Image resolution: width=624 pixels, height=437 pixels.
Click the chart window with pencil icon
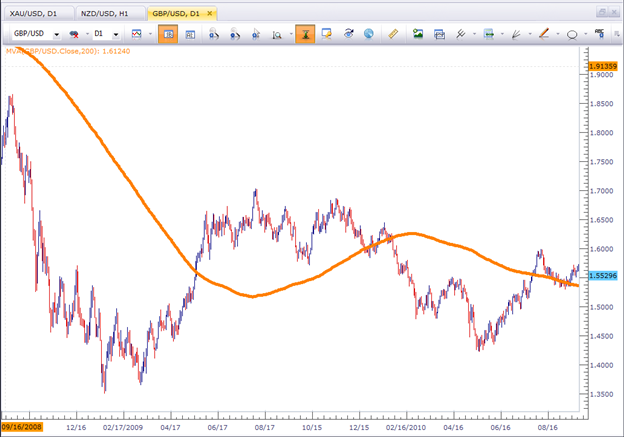click(x=327, y=34)
